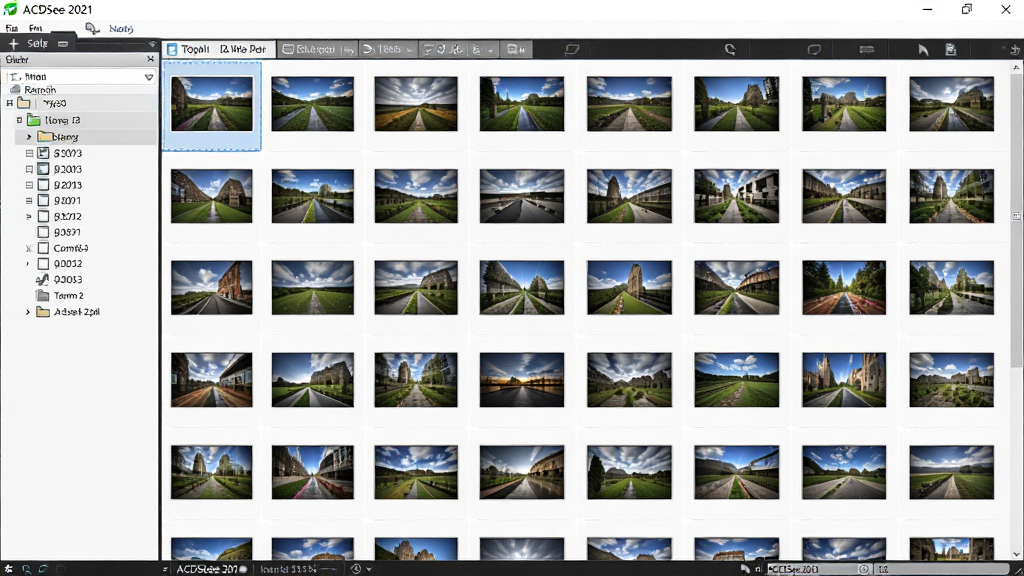Click the scroll-down arrow of the thumbnail scrollbar
This screenshot has height=576, width=1024.
pyautogui.click(x=1016, y=555)
